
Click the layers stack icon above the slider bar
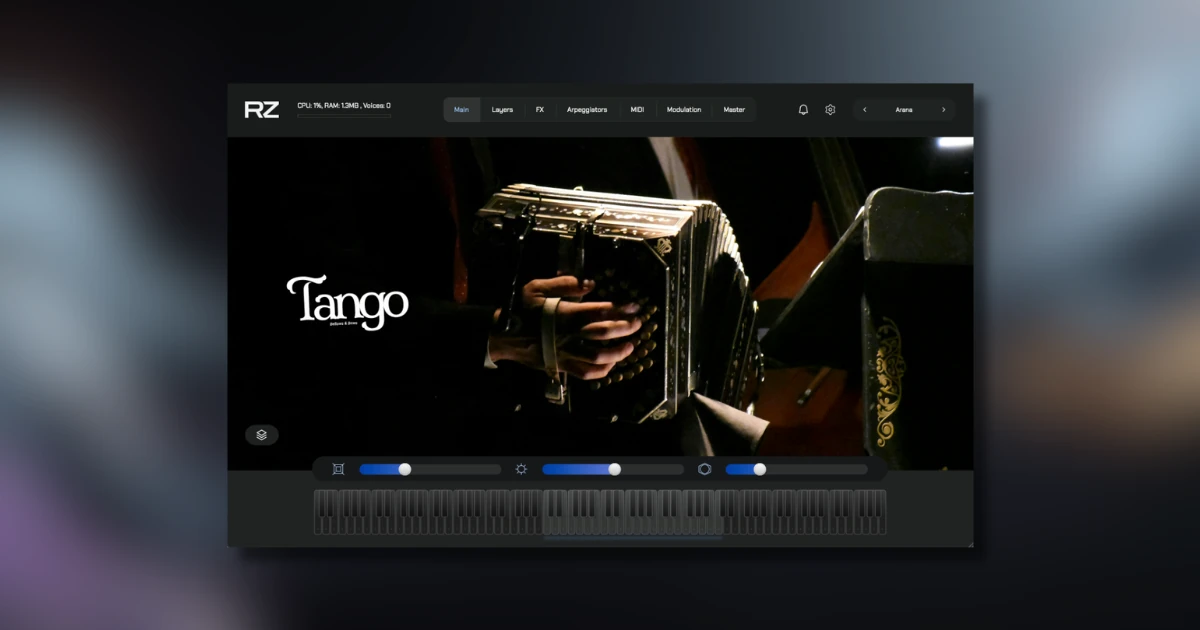click(261, 435)
